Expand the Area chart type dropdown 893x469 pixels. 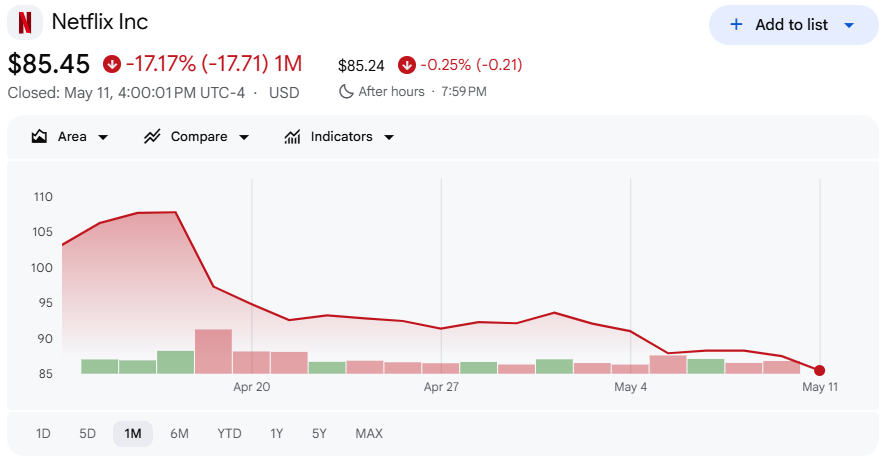(103, 137)
